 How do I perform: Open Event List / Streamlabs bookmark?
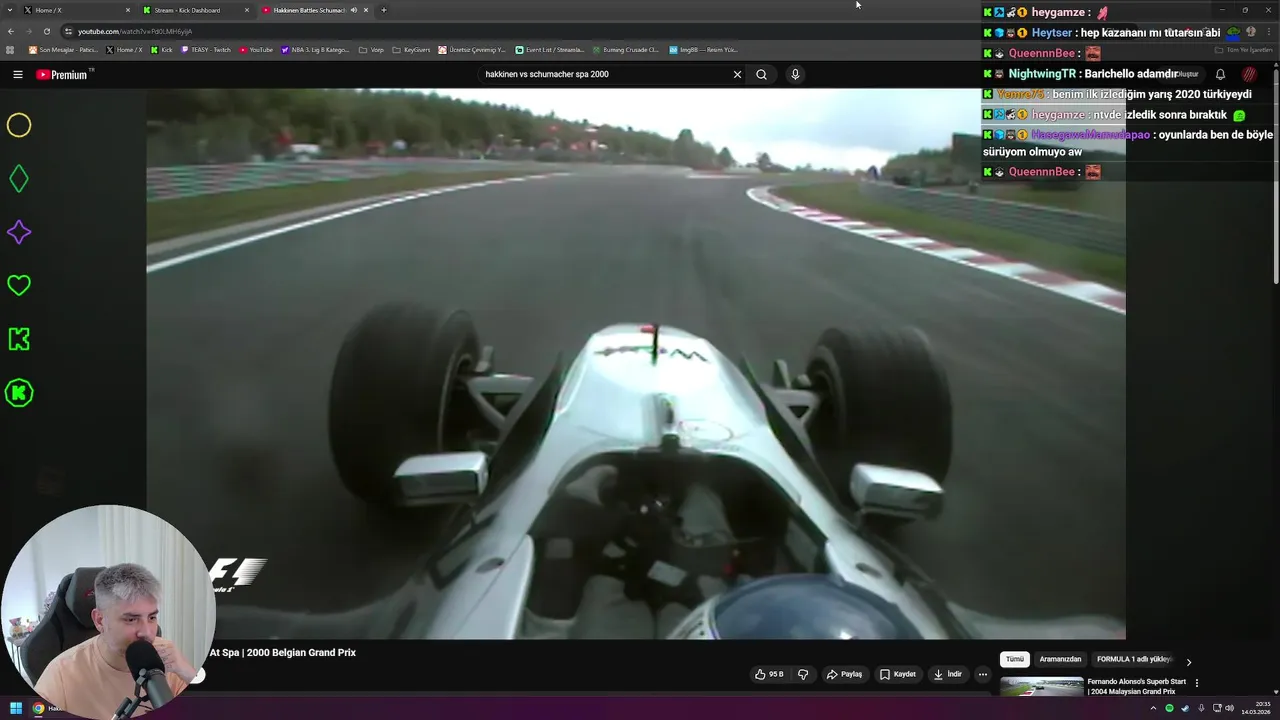coord(549,49)
